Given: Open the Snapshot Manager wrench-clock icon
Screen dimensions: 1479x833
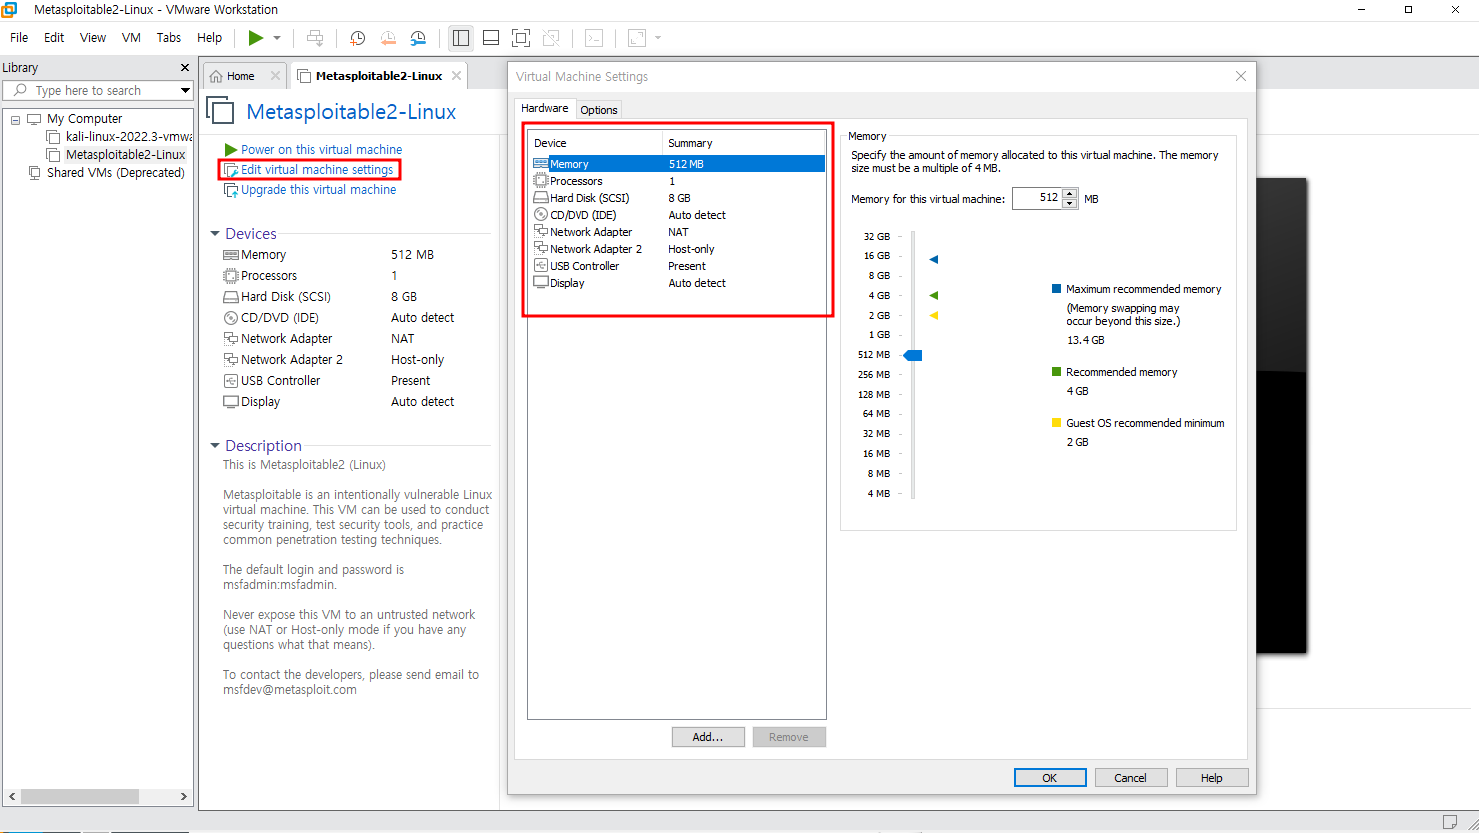Looking at the screenshot, I should click(419, 38).
